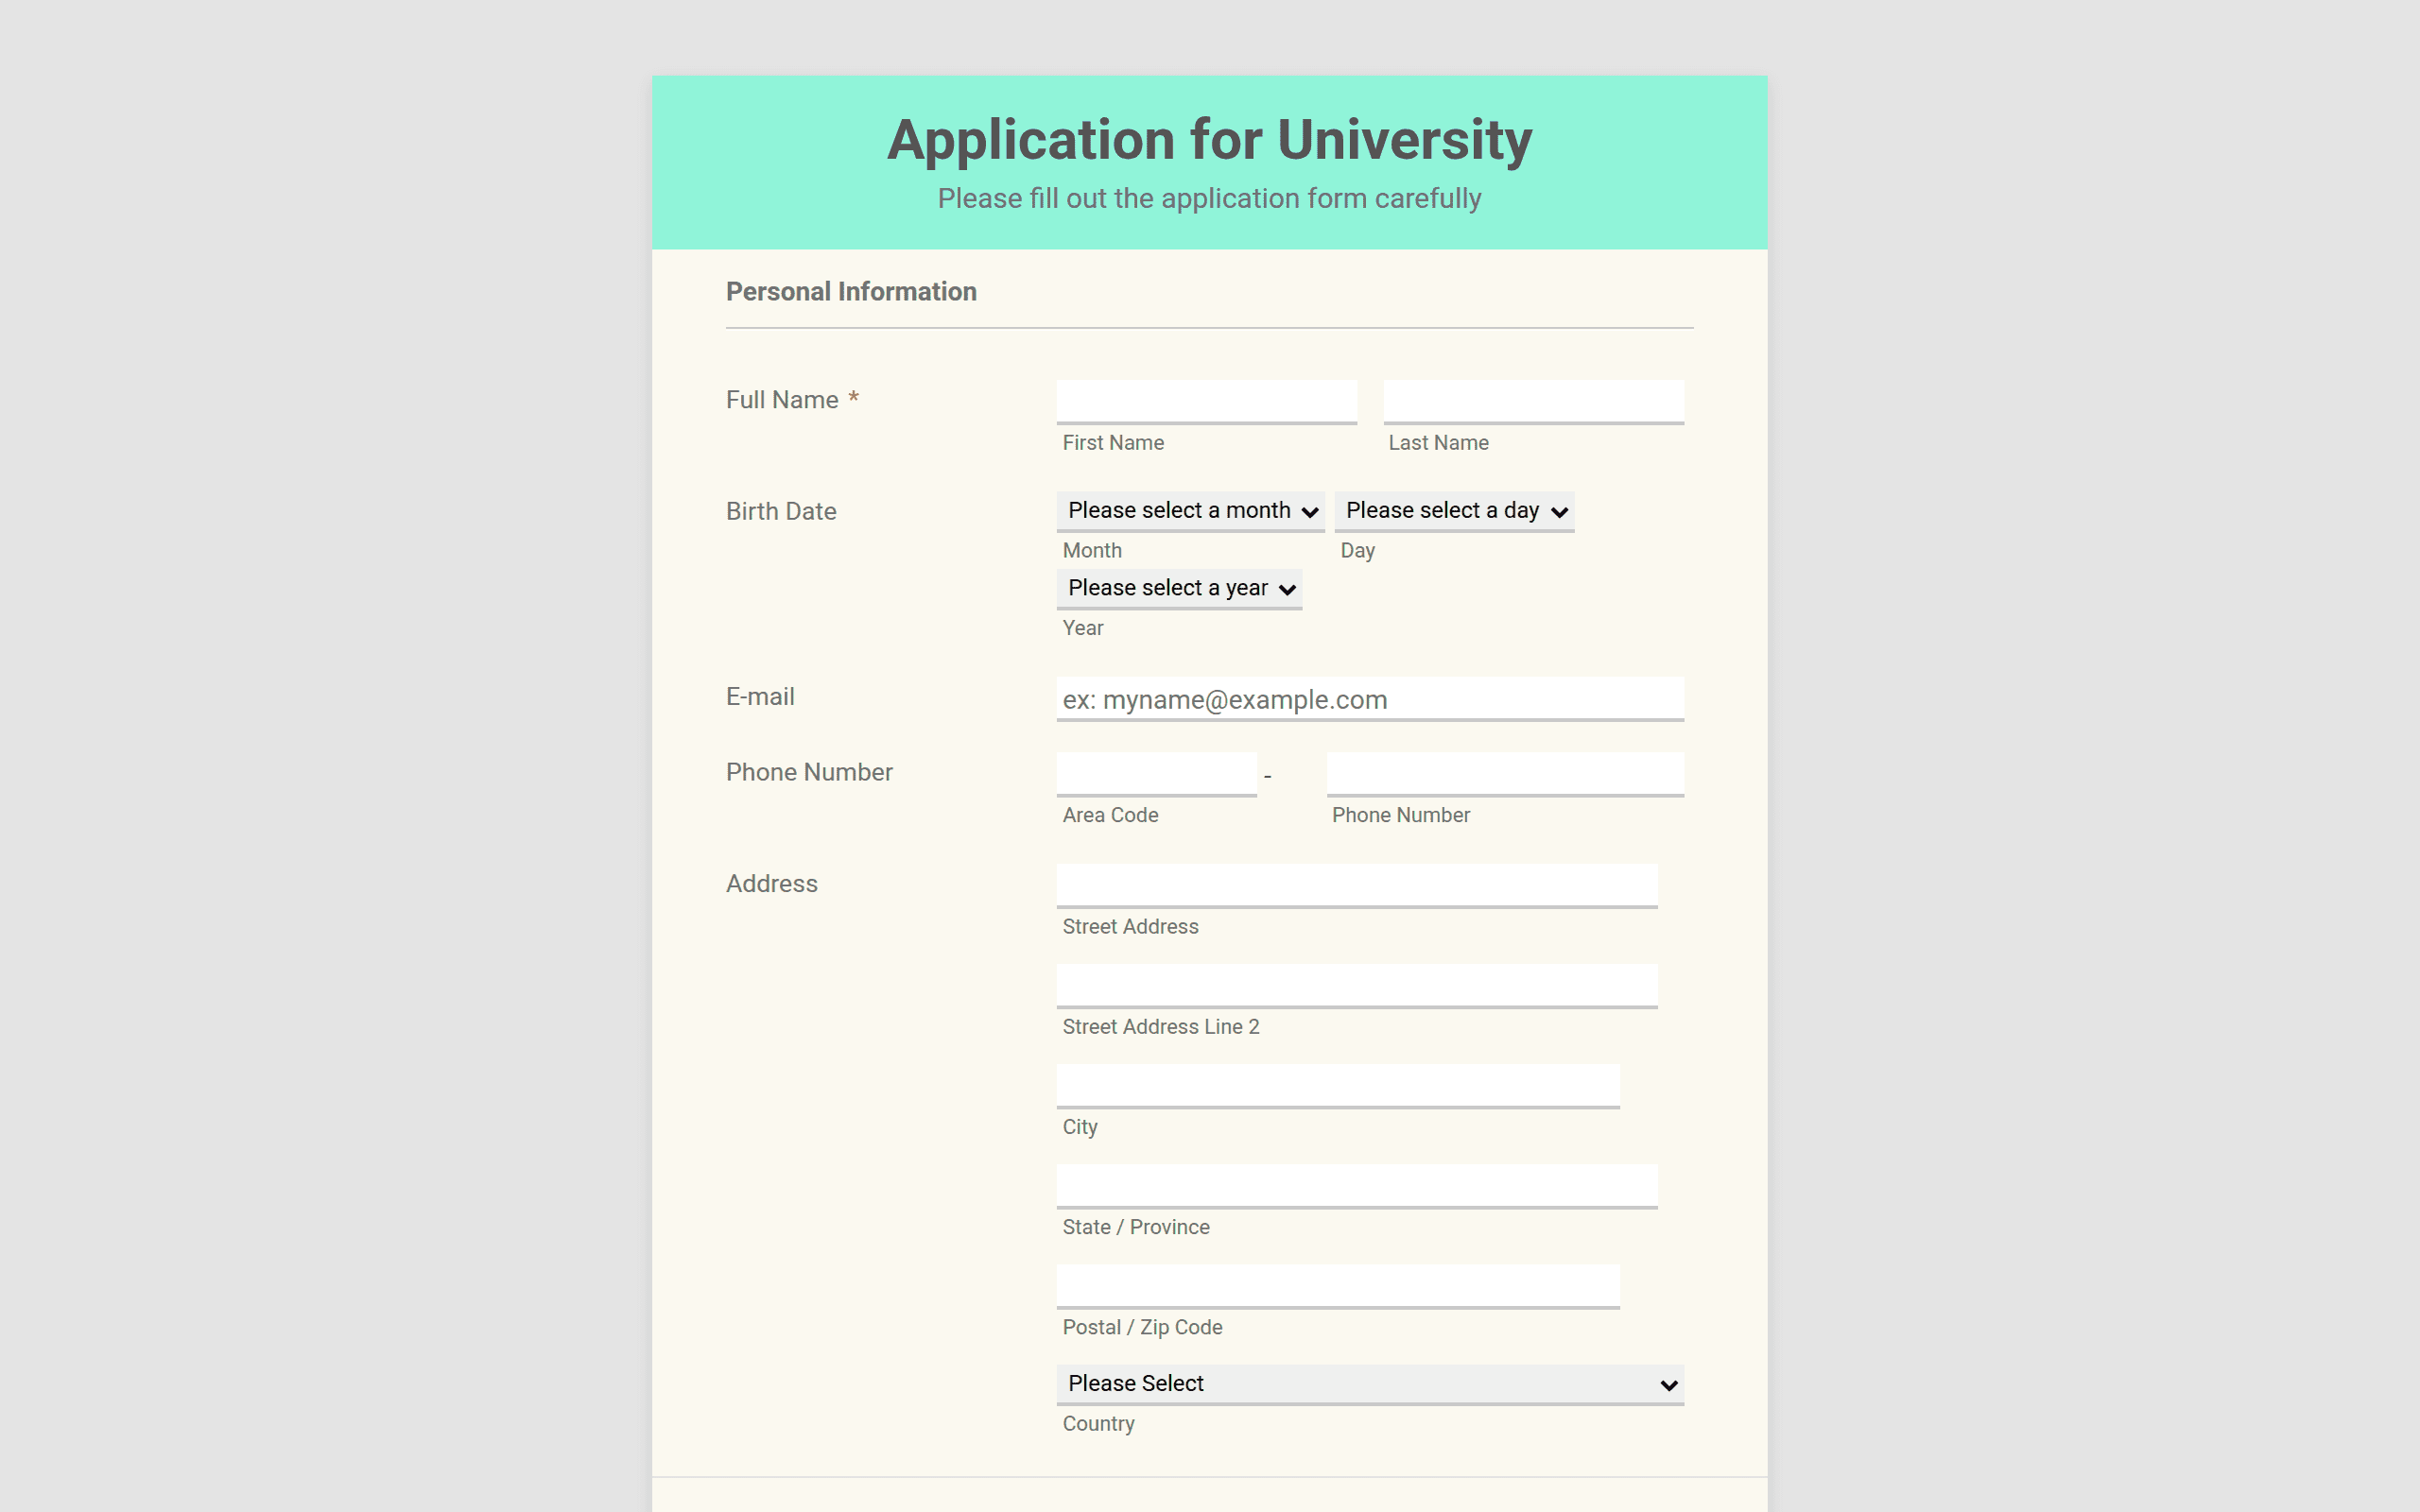Click the Address label
Viewport: 2420px width, 1512px height.
coord(771,884)
